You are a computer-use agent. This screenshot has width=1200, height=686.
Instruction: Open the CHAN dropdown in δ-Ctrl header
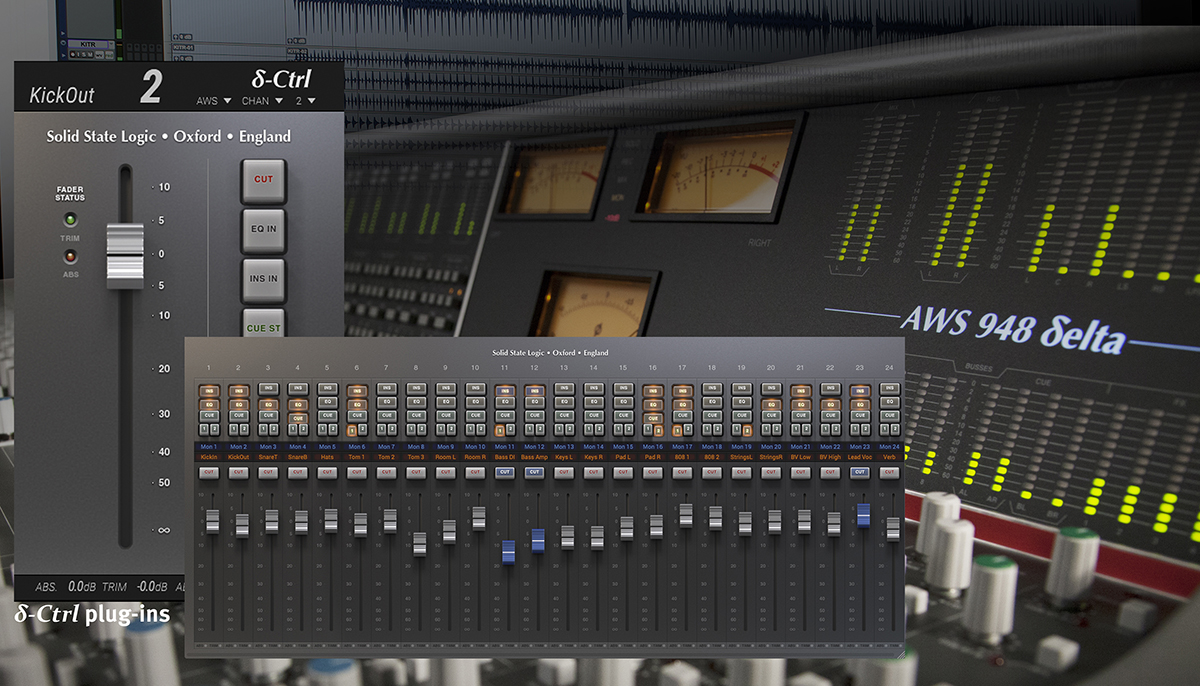(262, 100)
